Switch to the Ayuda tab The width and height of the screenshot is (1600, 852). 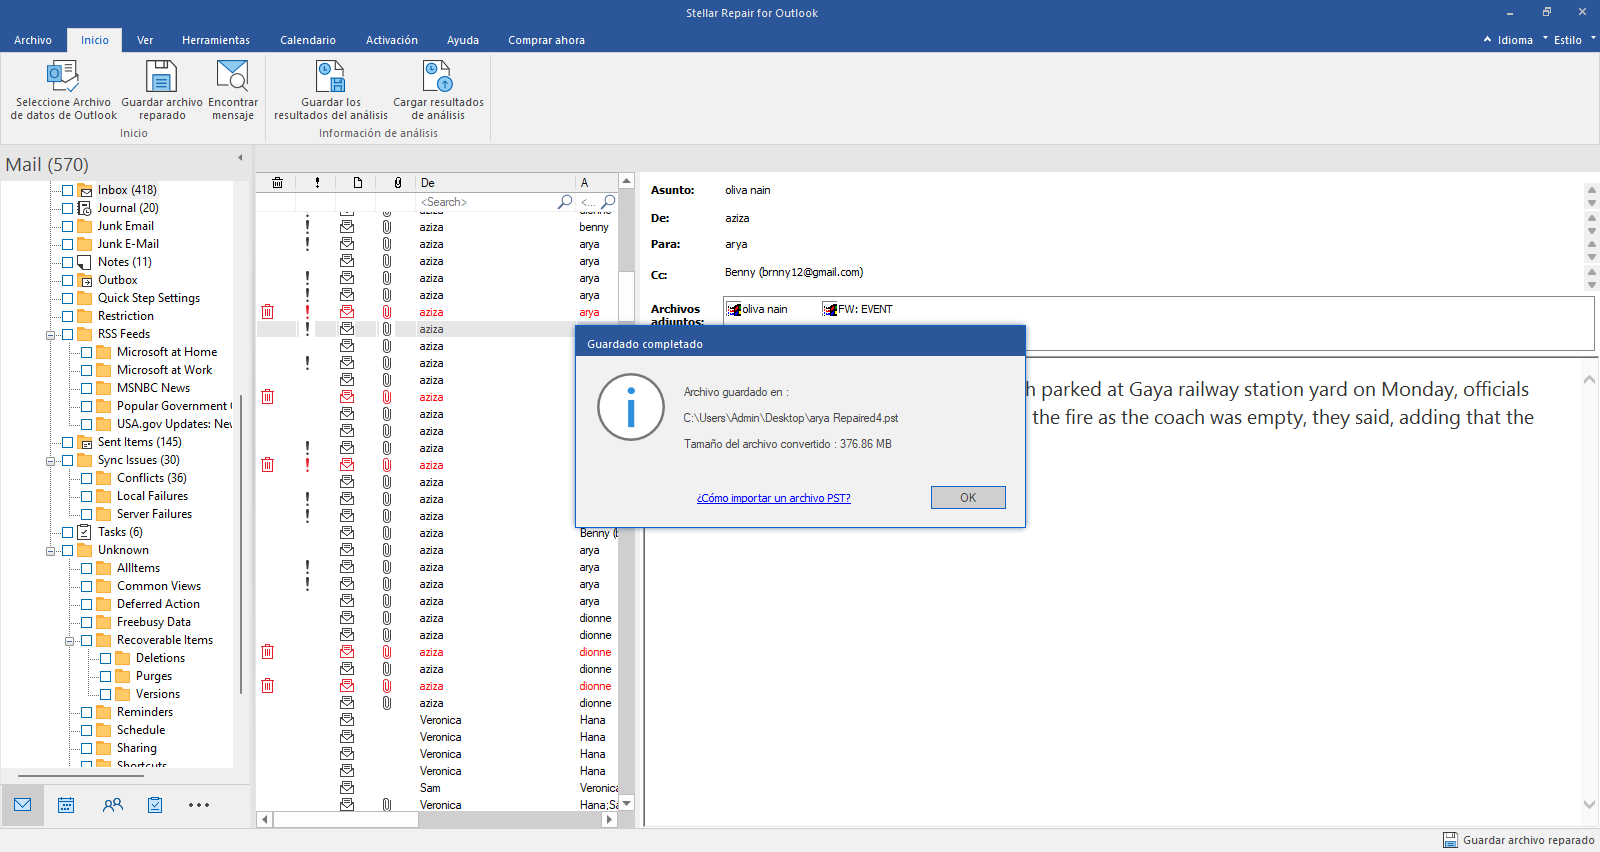[463, 40]
